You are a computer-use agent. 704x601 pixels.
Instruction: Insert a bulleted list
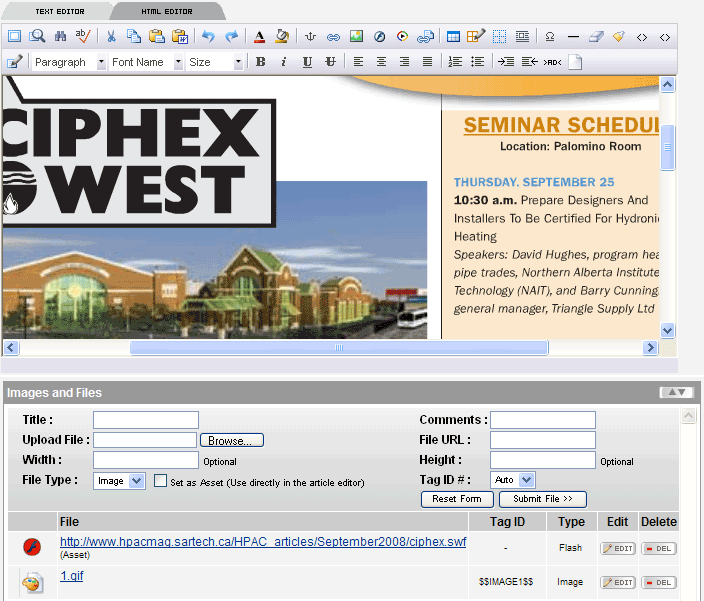pyautogui.click(x=478, y=61)
